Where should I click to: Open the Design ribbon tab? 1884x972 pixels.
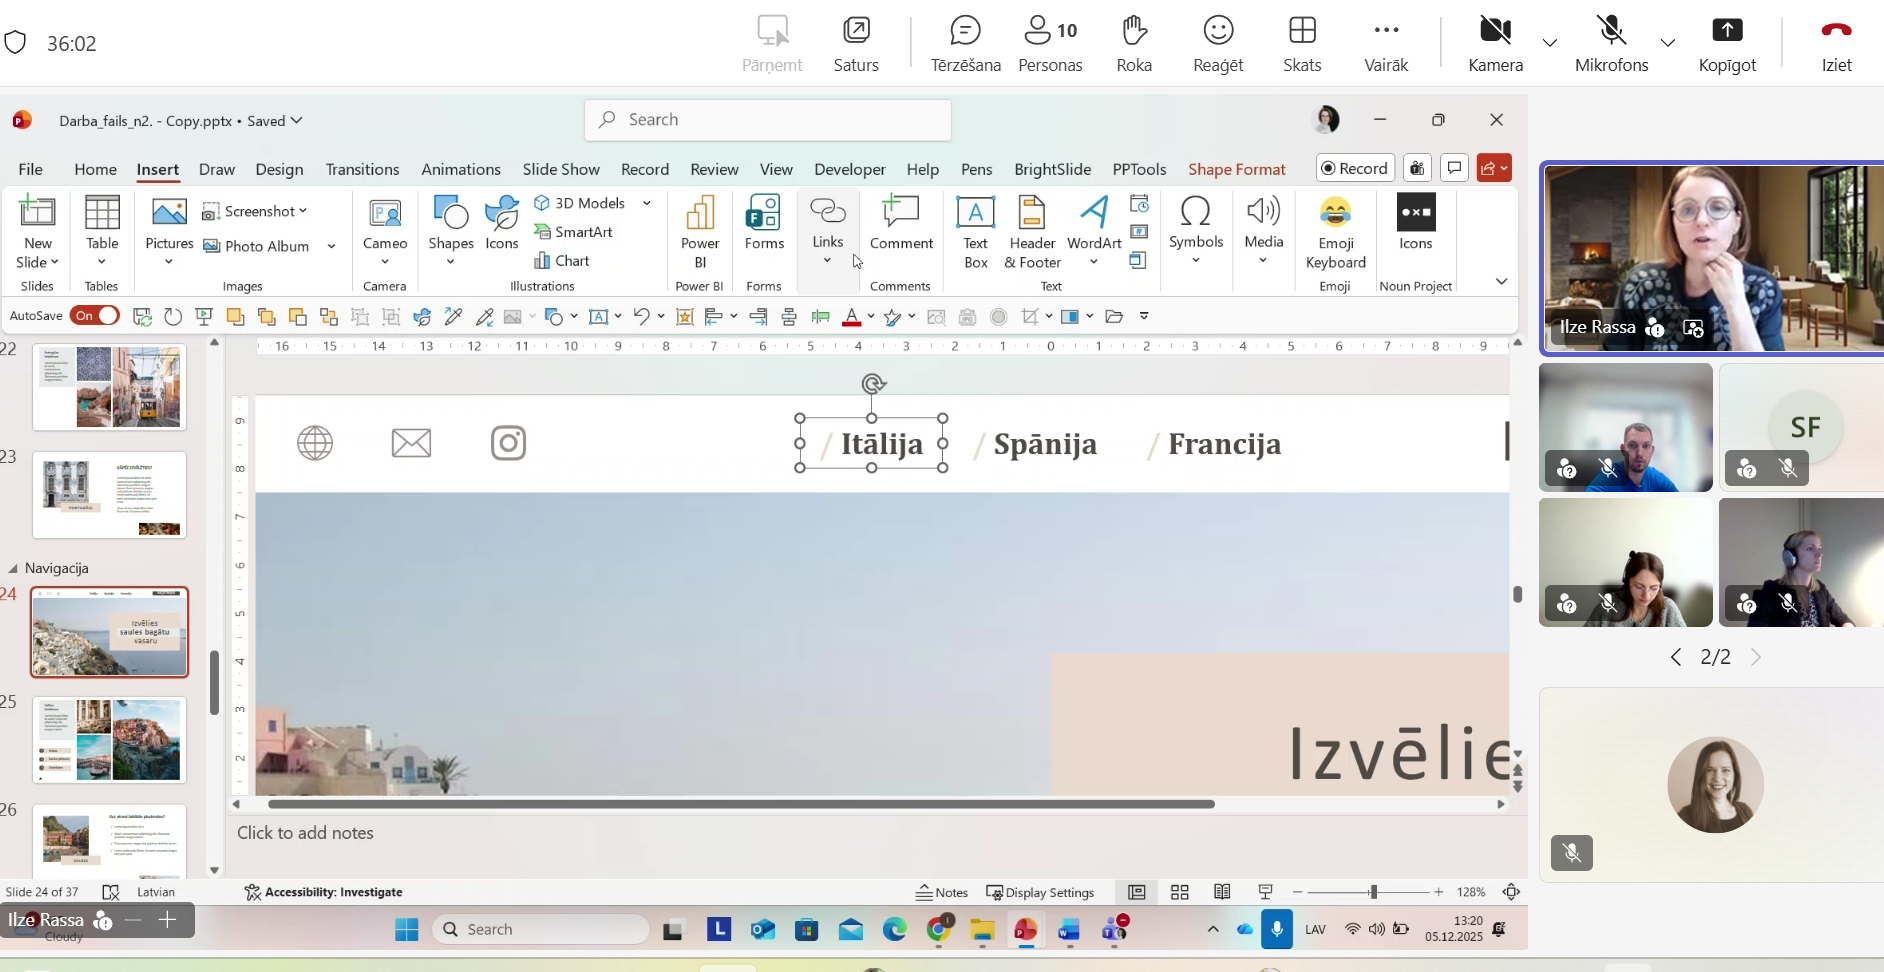pyautogui.click(x=279, y=169)
